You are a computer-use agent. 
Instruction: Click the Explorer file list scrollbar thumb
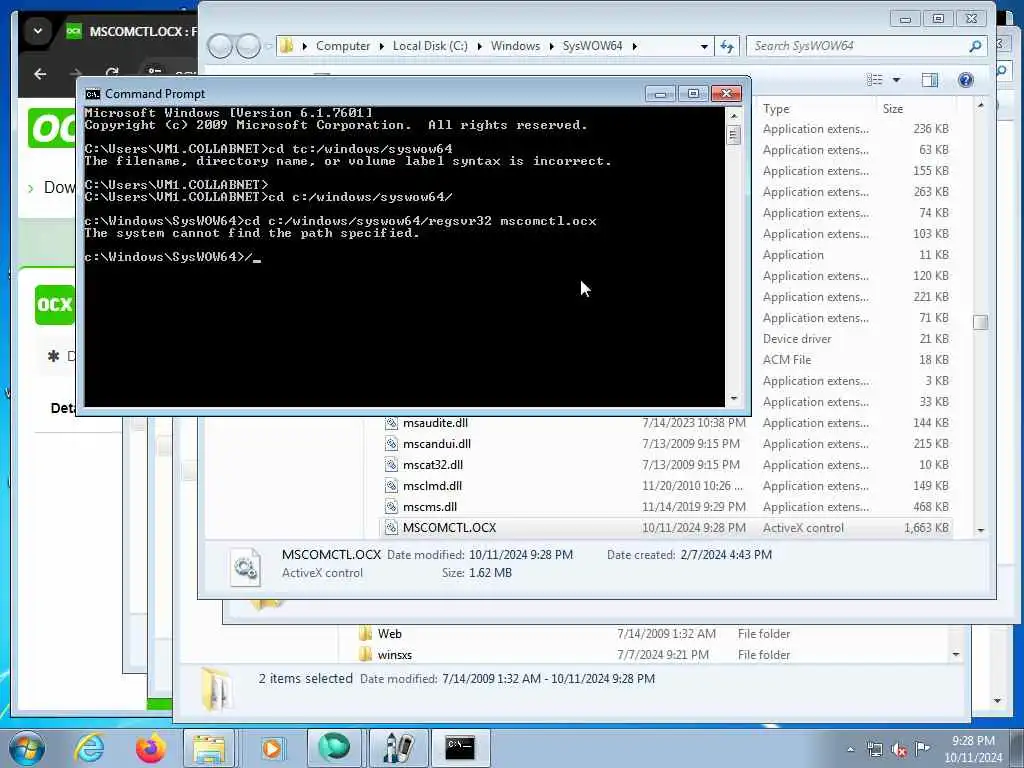(980, 323)
